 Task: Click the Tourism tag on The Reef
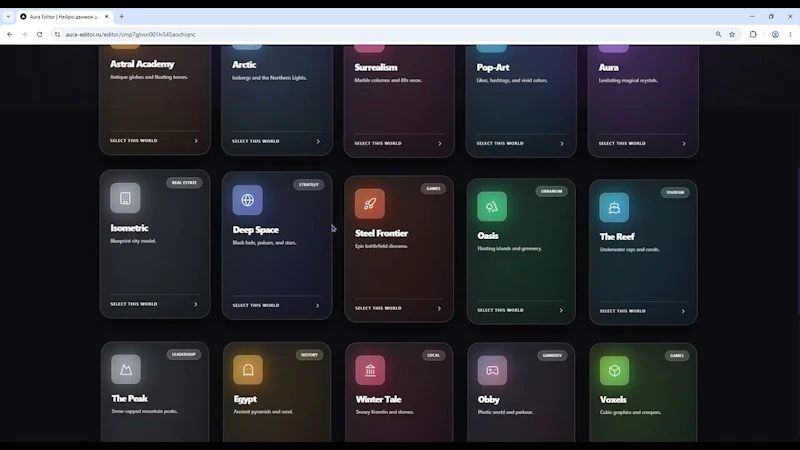pos(675,192)
